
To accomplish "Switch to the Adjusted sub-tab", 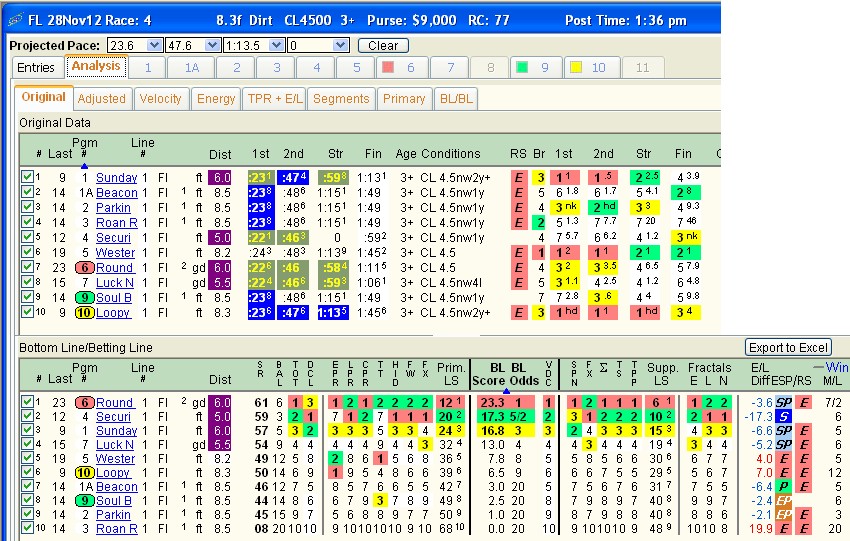I will click(x=101, y=99).
